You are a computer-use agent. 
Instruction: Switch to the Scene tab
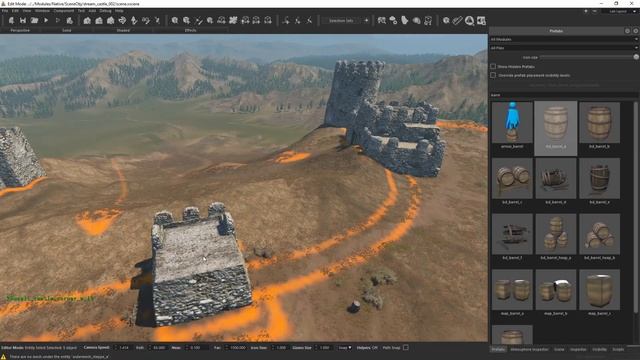559,349
